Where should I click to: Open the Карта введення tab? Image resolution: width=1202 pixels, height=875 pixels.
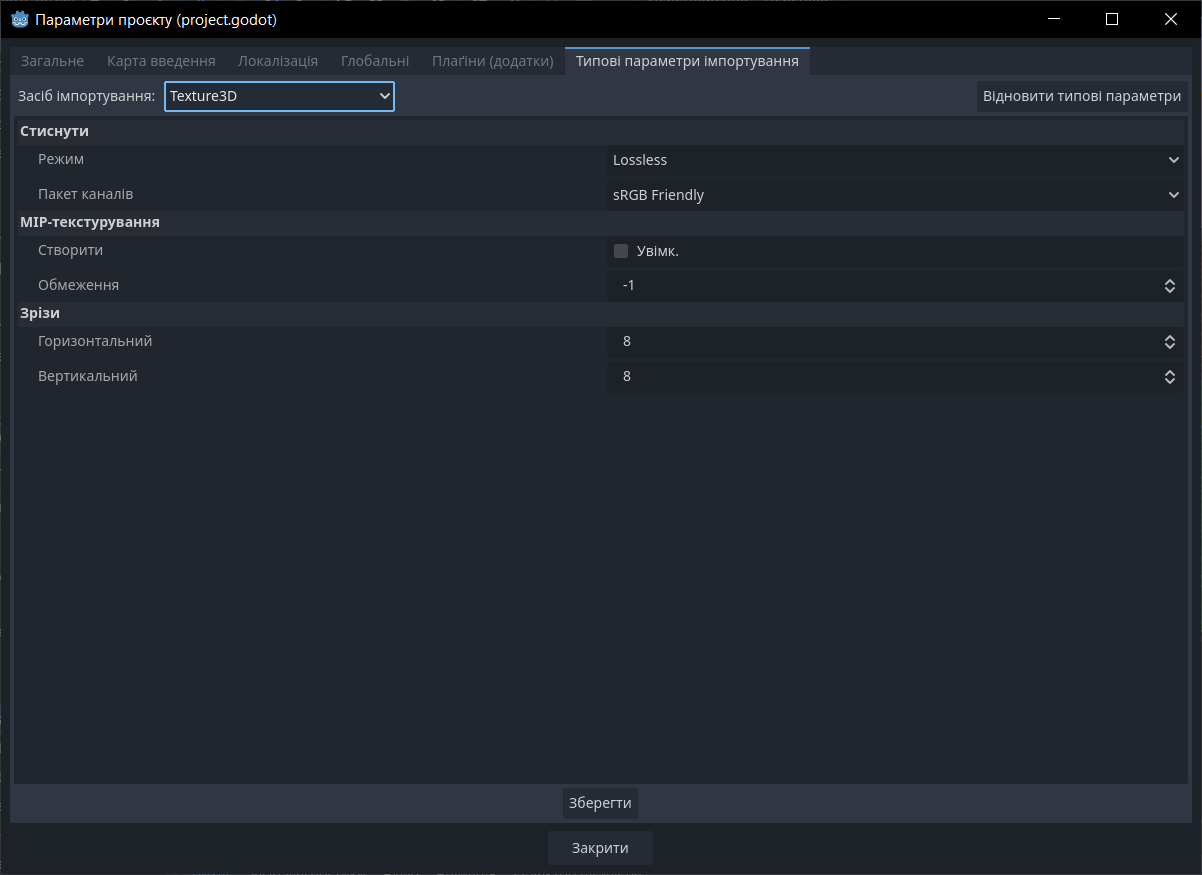pyautogui.click(x=161, y=61)
